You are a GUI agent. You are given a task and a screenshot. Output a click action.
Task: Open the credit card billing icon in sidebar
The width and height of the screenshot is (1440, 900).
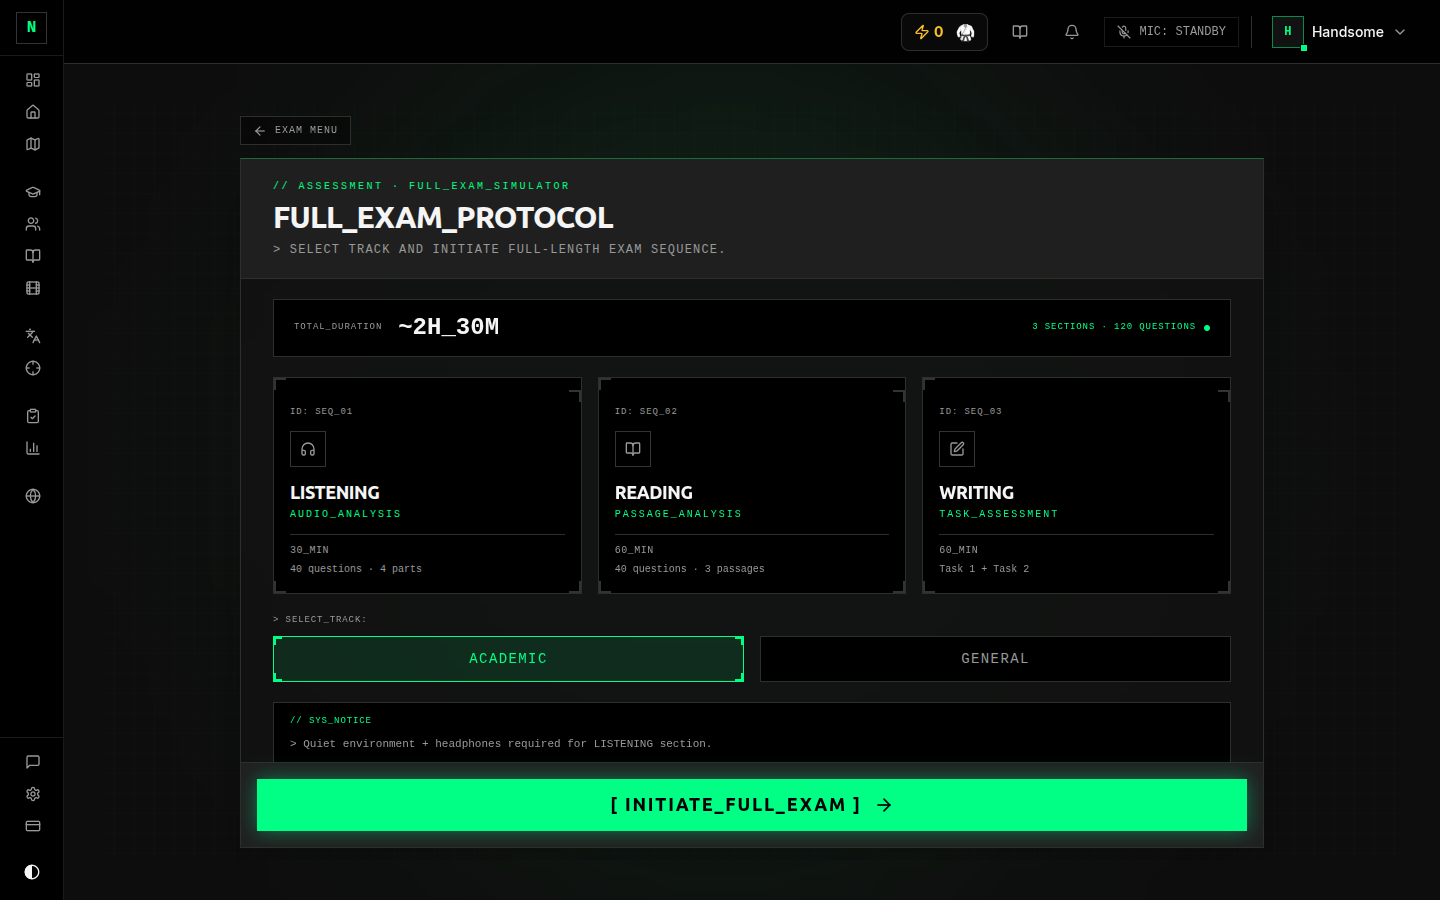33,826
